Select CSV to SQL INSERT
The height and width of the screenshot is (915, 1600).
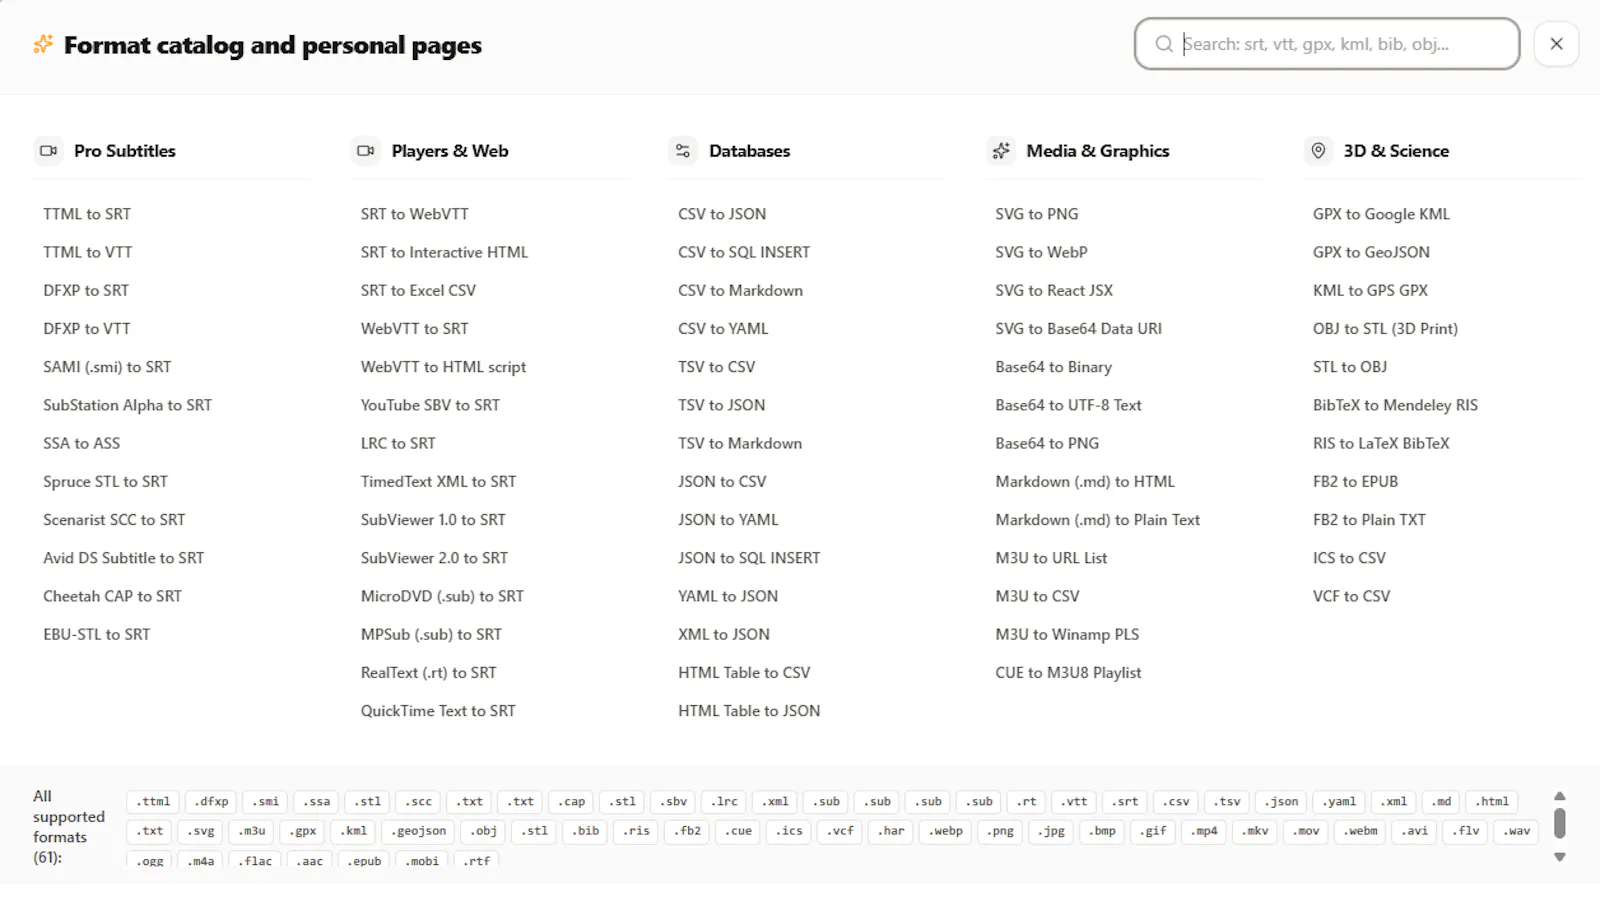tap(744, 252)
